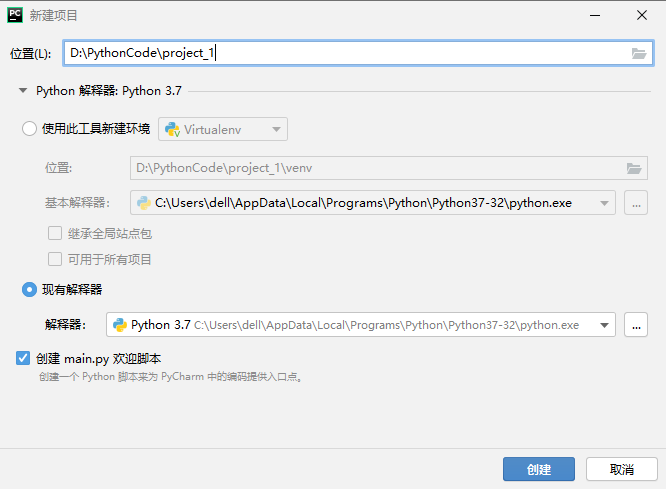The height and width of the screenshot is (489, 666).
Task: Click Python icon in base interpreter field
Action: pyautogui.click(x=144, y=203)
